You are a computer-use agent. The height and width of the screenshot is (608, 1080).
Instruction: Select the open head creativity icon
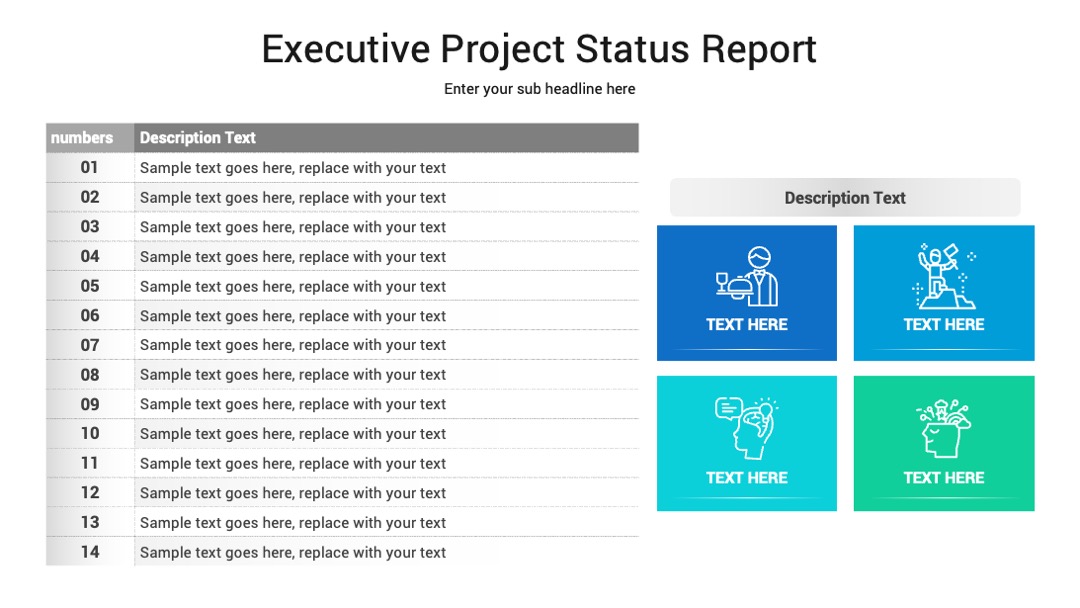pos(944,428)
